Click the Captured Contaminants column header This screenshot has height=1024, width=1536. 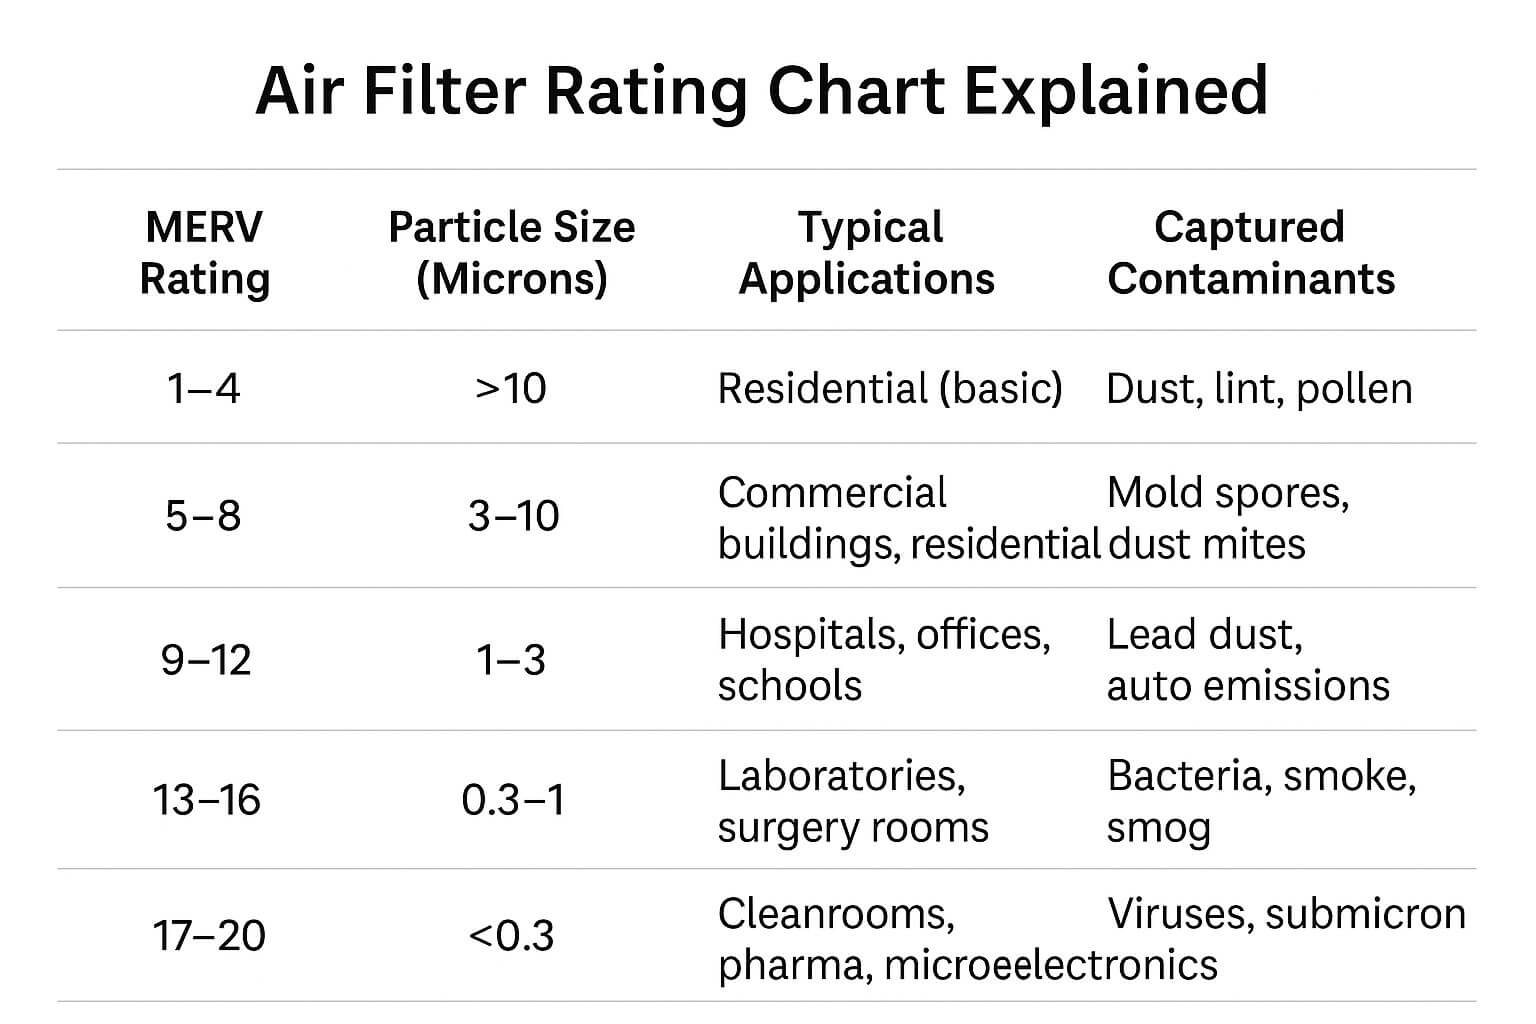pos(1250,253)
